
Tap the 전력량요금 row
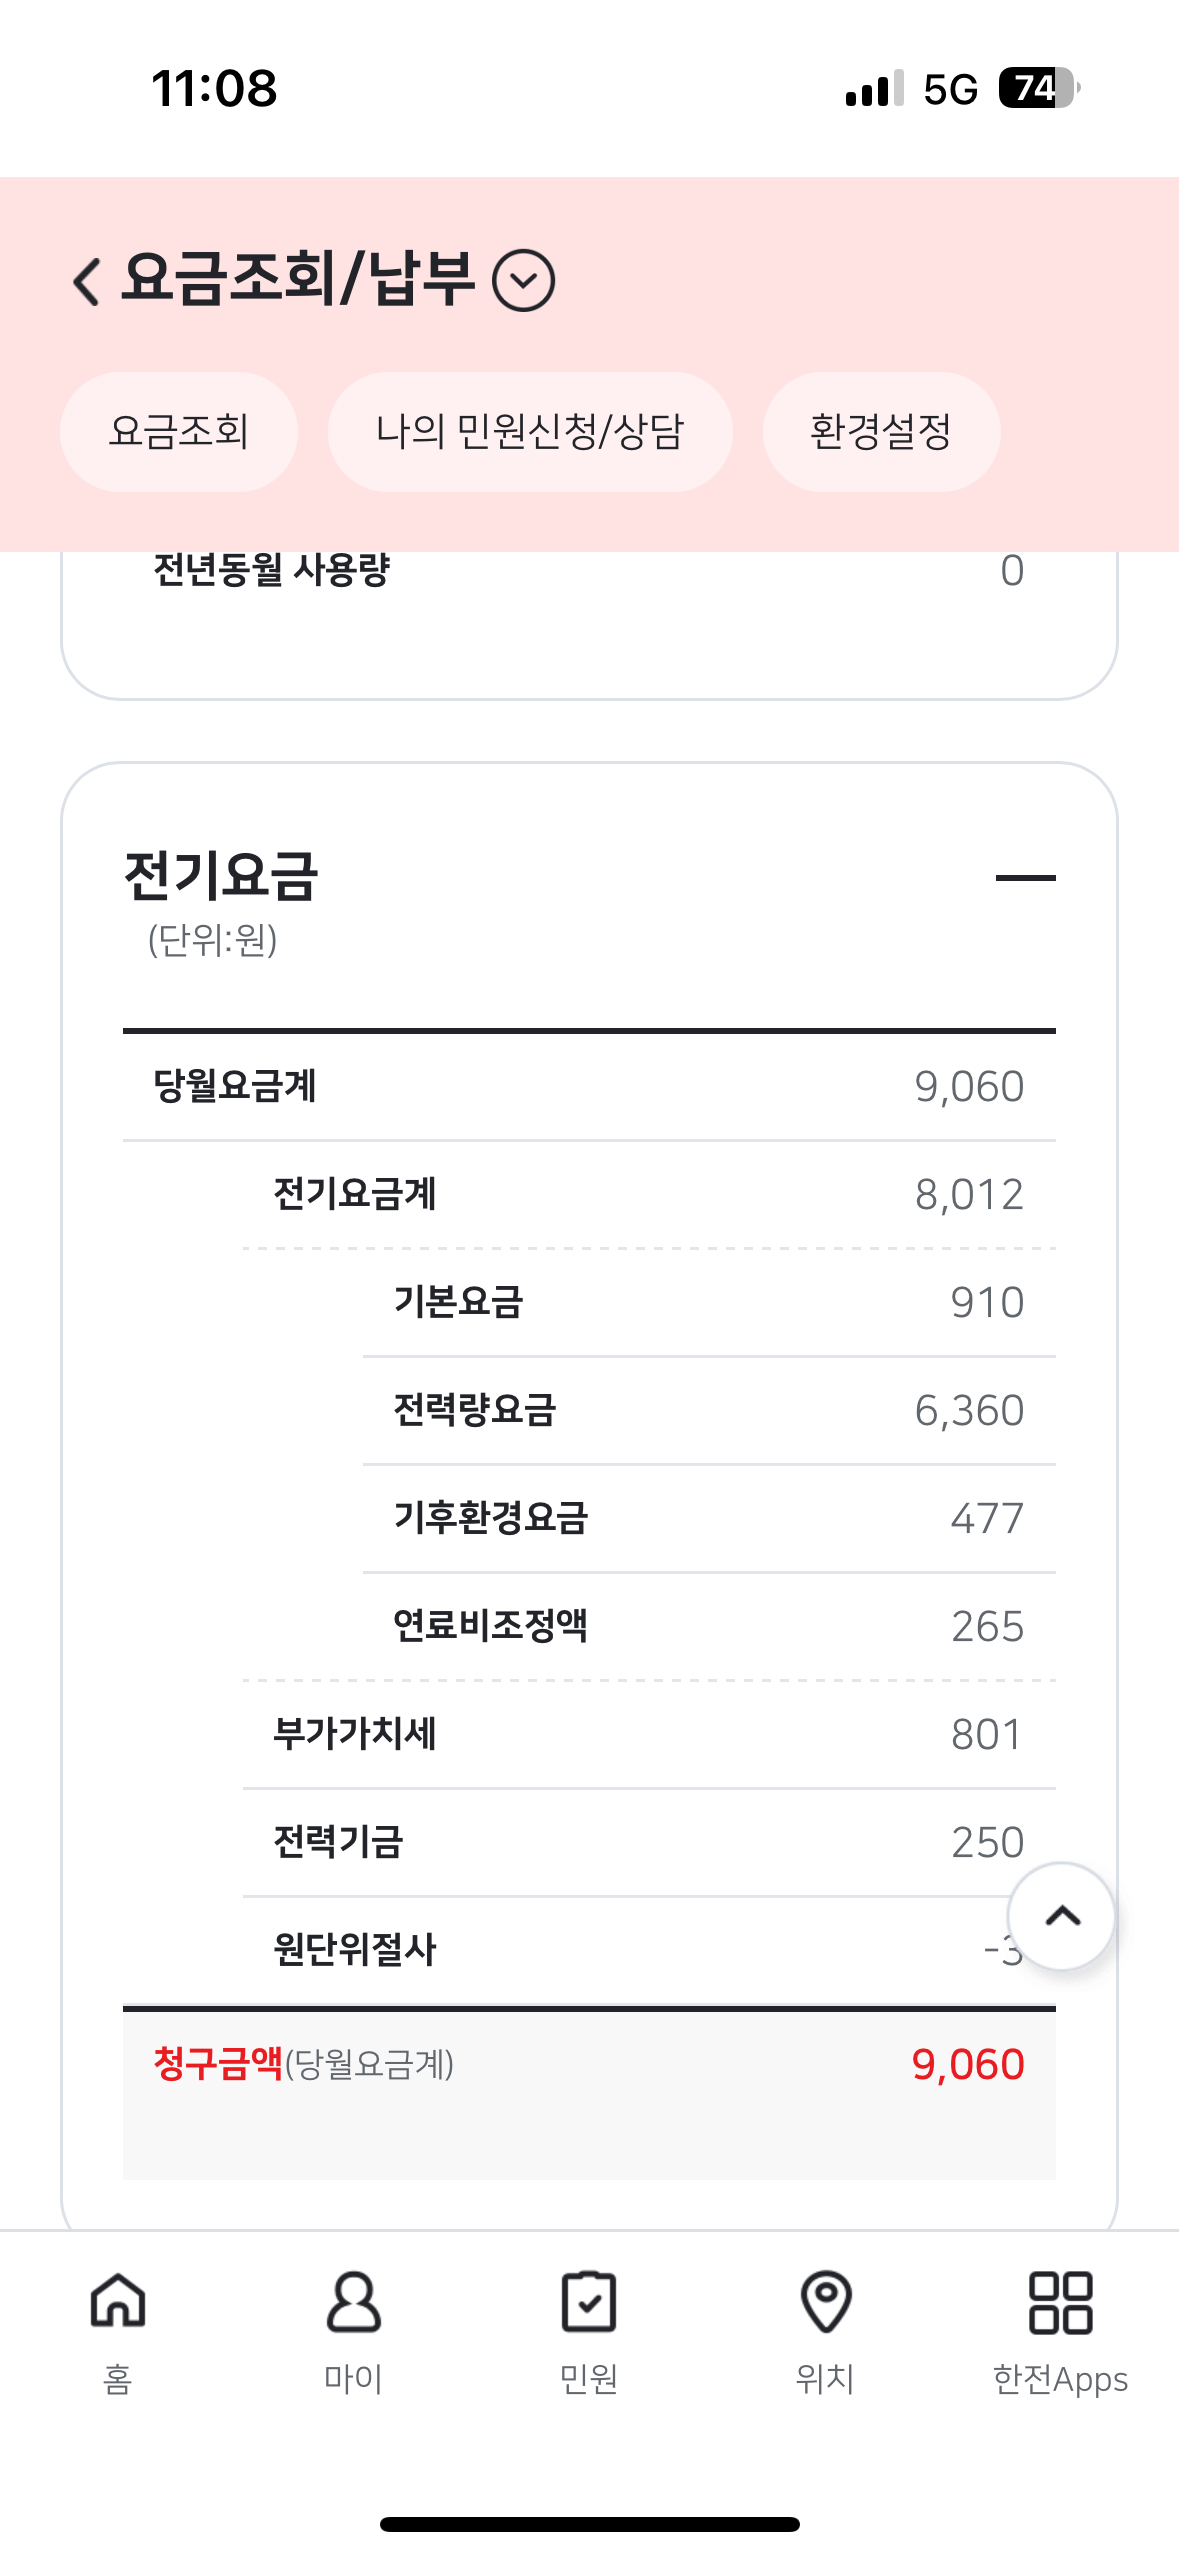708,1410
